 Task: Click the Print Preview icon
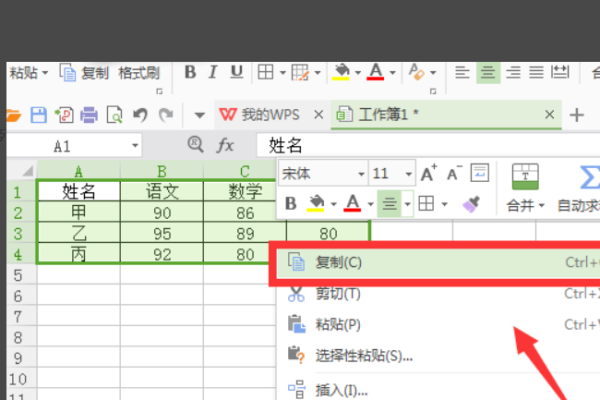[114, 115]
